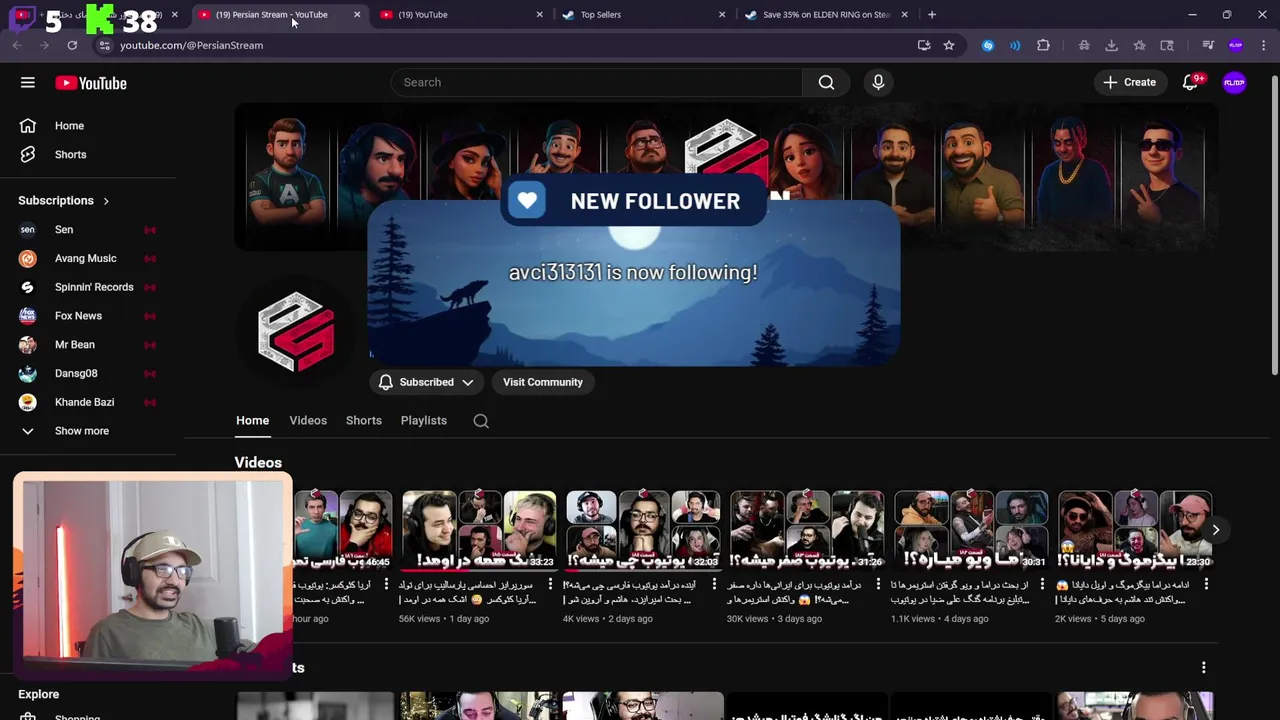Open Chrome three-dot menu

pyautogui.click(x=1264, y=45)
